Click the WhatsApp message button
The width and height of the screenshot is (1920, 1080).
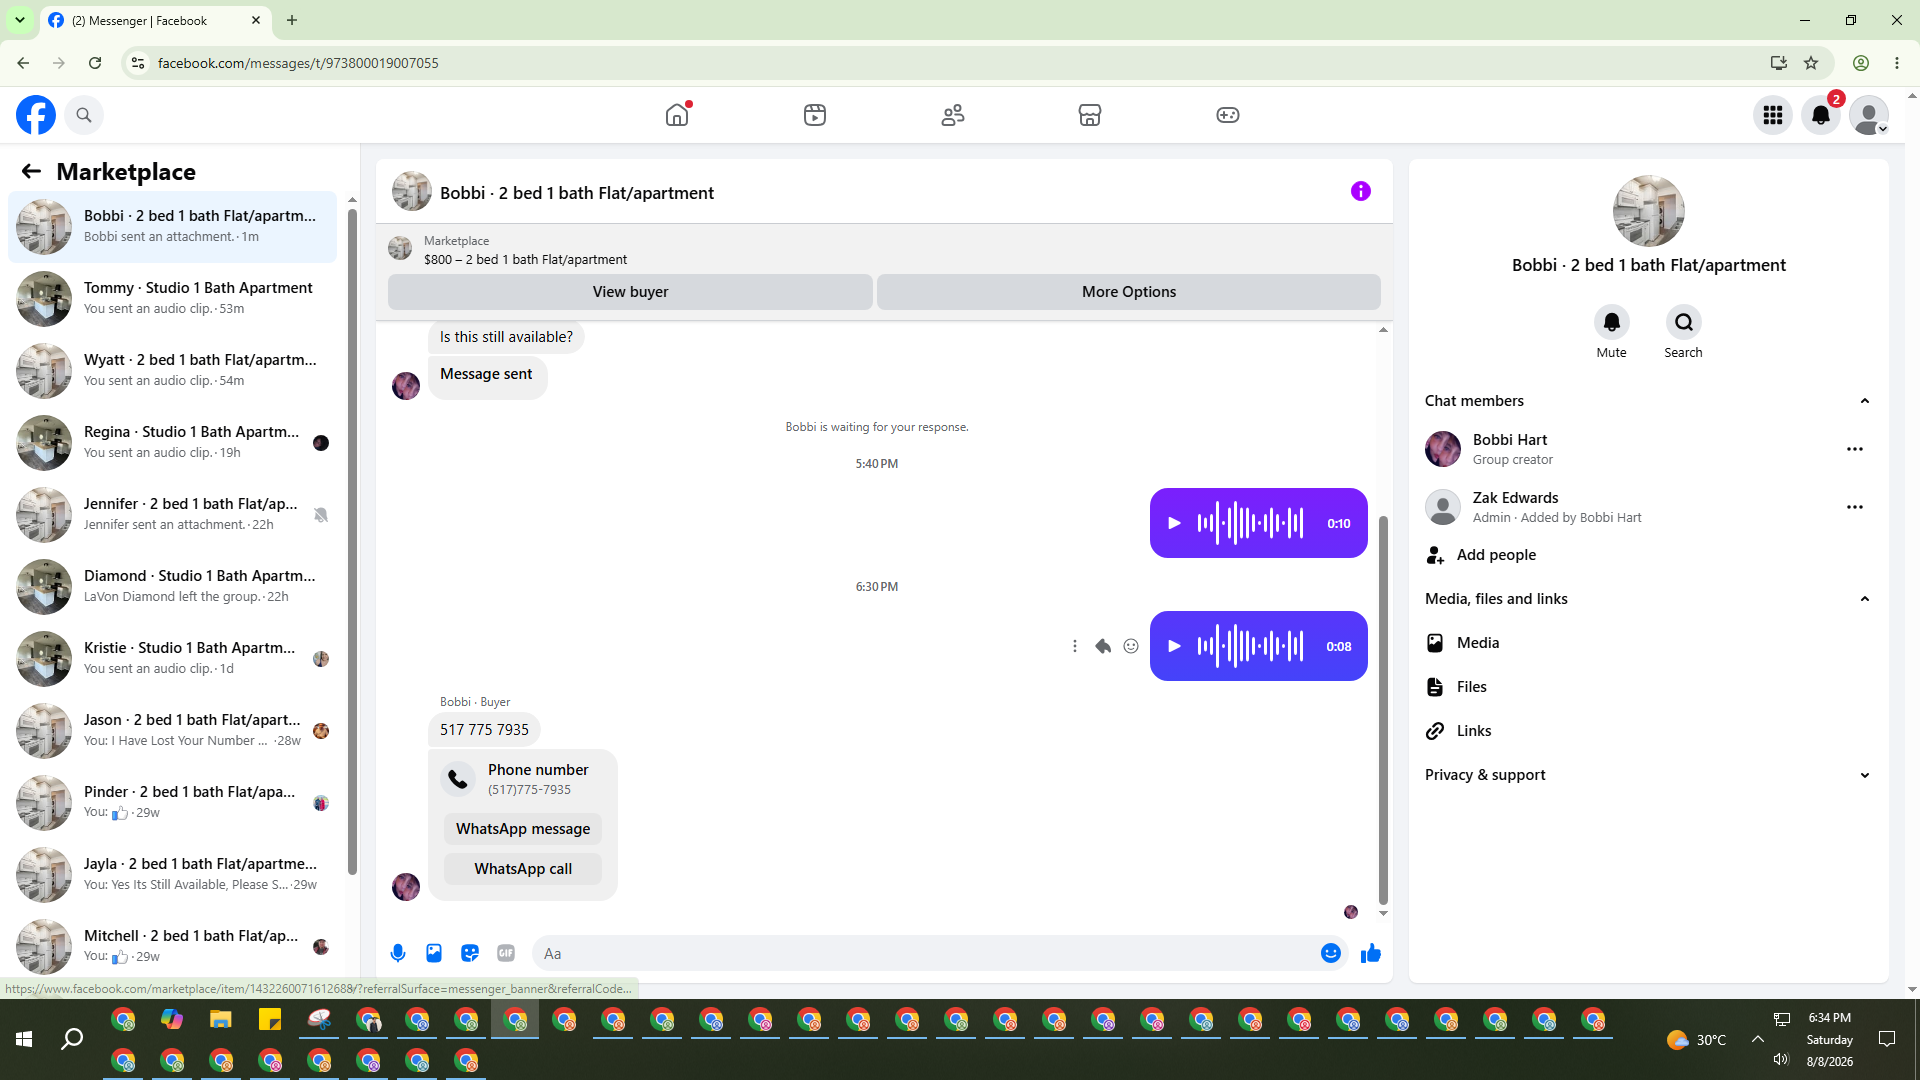(x=523, y=829)
